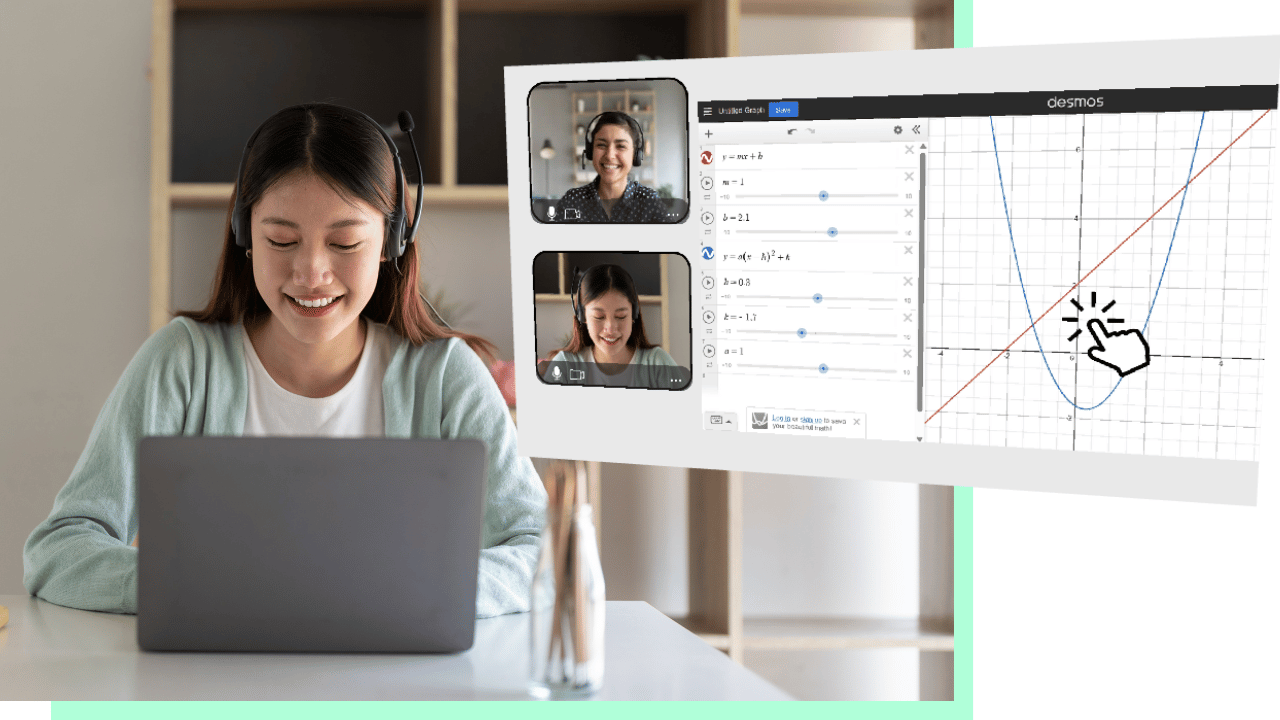Screen dimensions: 1280x720
Task: Click the h = 0.8 slider handle
Action: [x=817, y=298]
